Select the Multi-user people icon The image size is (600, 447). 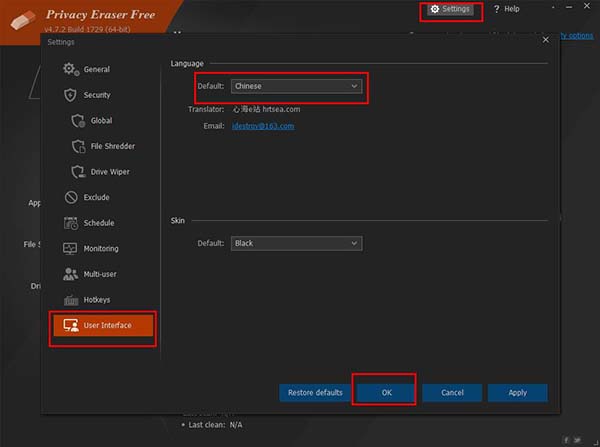70,274
